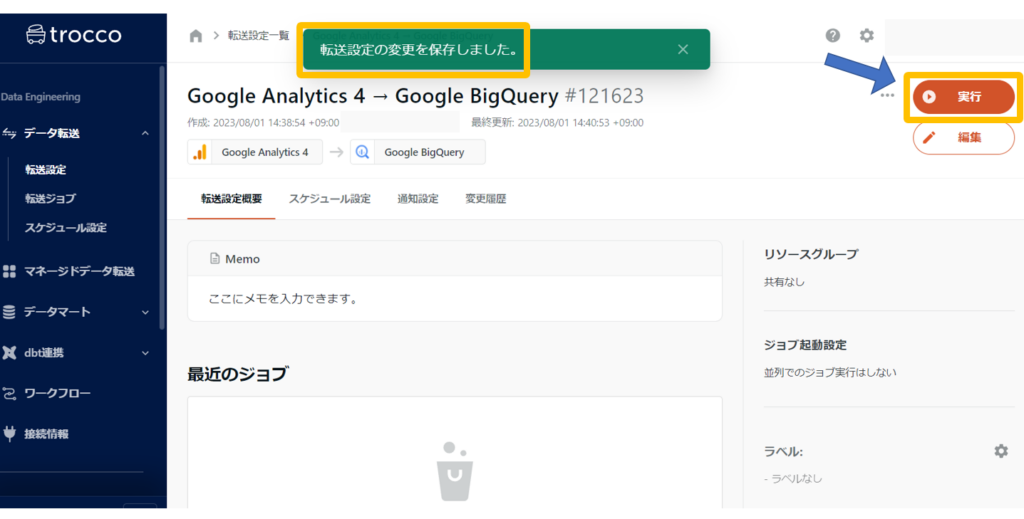The width and height of the screenshot is (1024, 519).
Task: Open label settings gear icon
Action: coord(1000,451)
